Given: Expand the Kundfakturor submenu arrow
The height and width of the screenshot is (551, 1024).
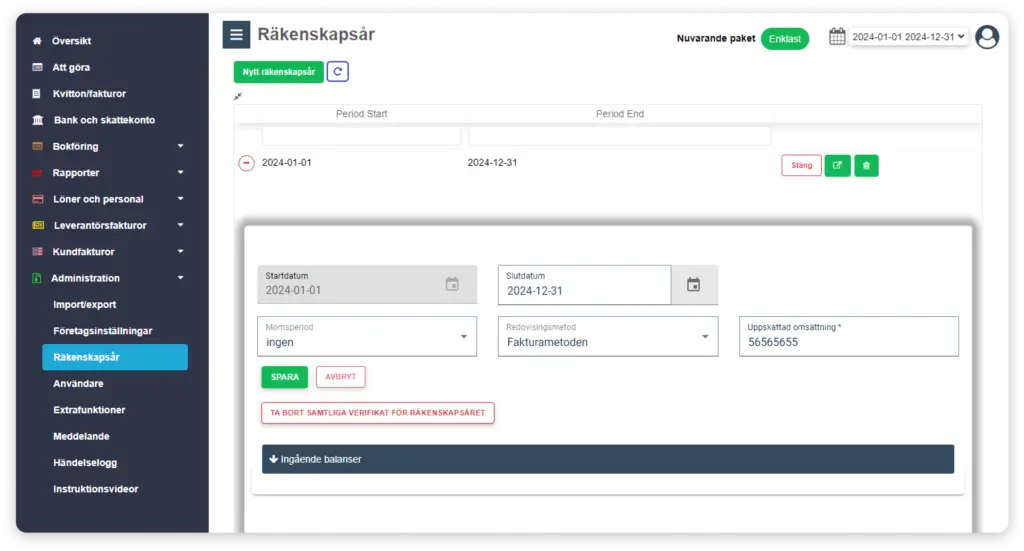Looking at the screenshot, I should pos(180,251).
